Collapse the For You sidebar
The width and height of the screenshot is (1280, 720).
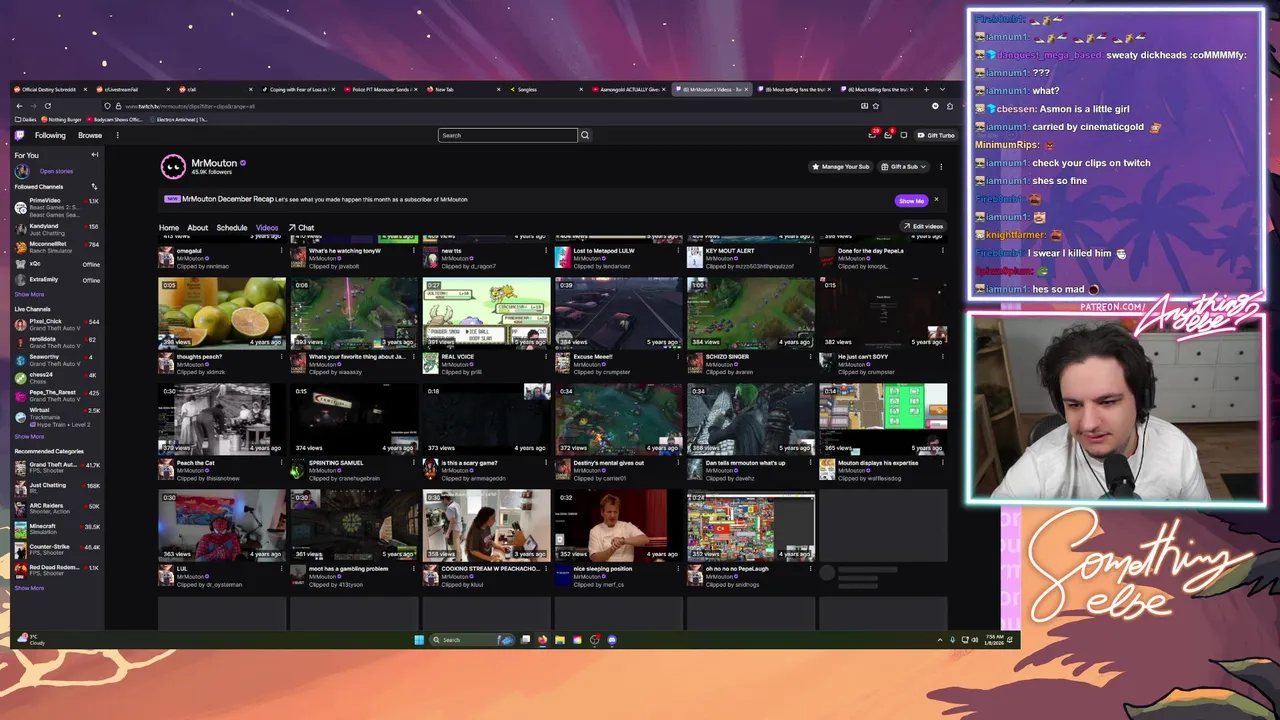pyautogui.click(x=95, y=155)
